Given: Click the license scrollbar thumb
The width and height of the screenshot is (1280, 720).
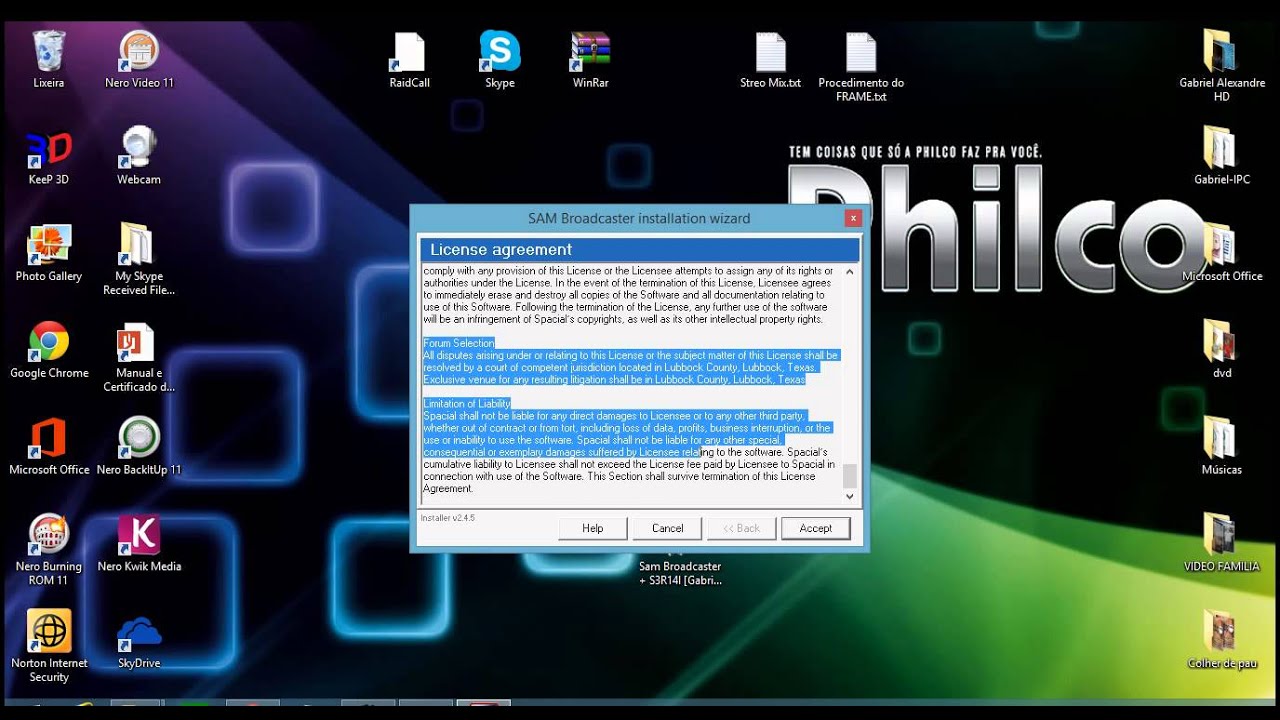Looking at the screenshot, I should coord(850,476).
